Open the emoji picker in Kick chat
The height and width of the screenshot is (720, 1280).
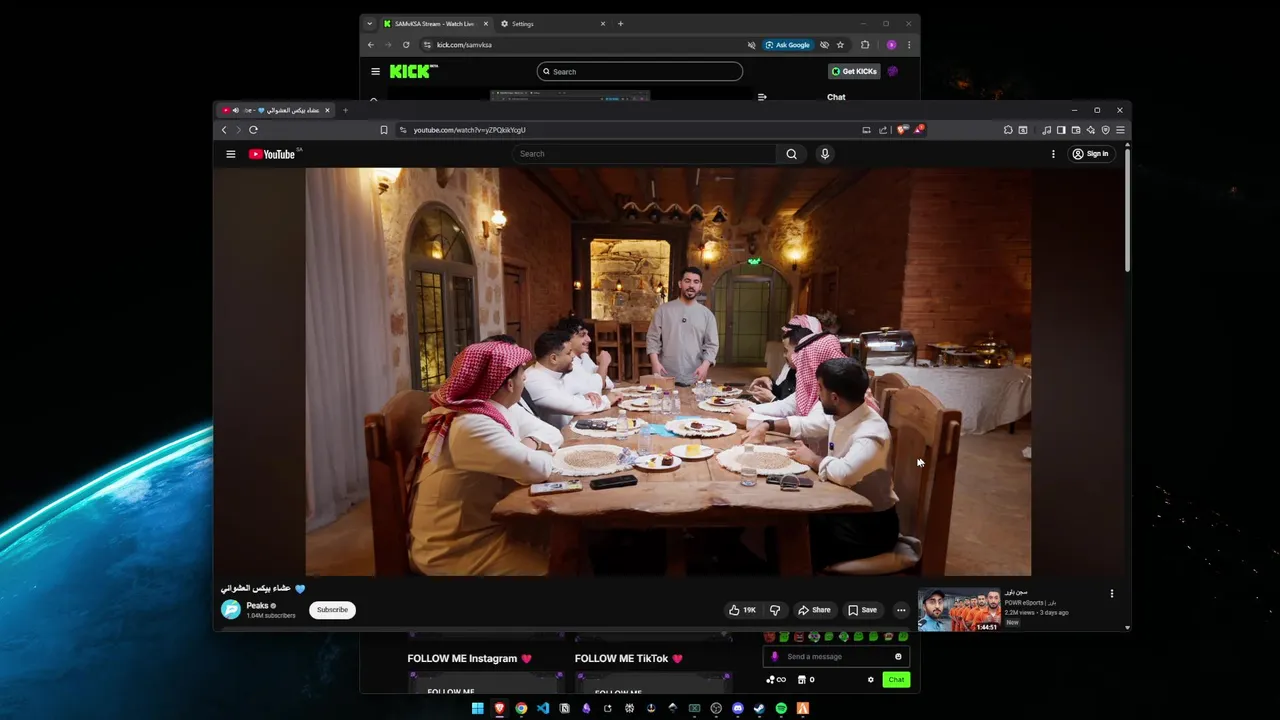pos(898,657)
